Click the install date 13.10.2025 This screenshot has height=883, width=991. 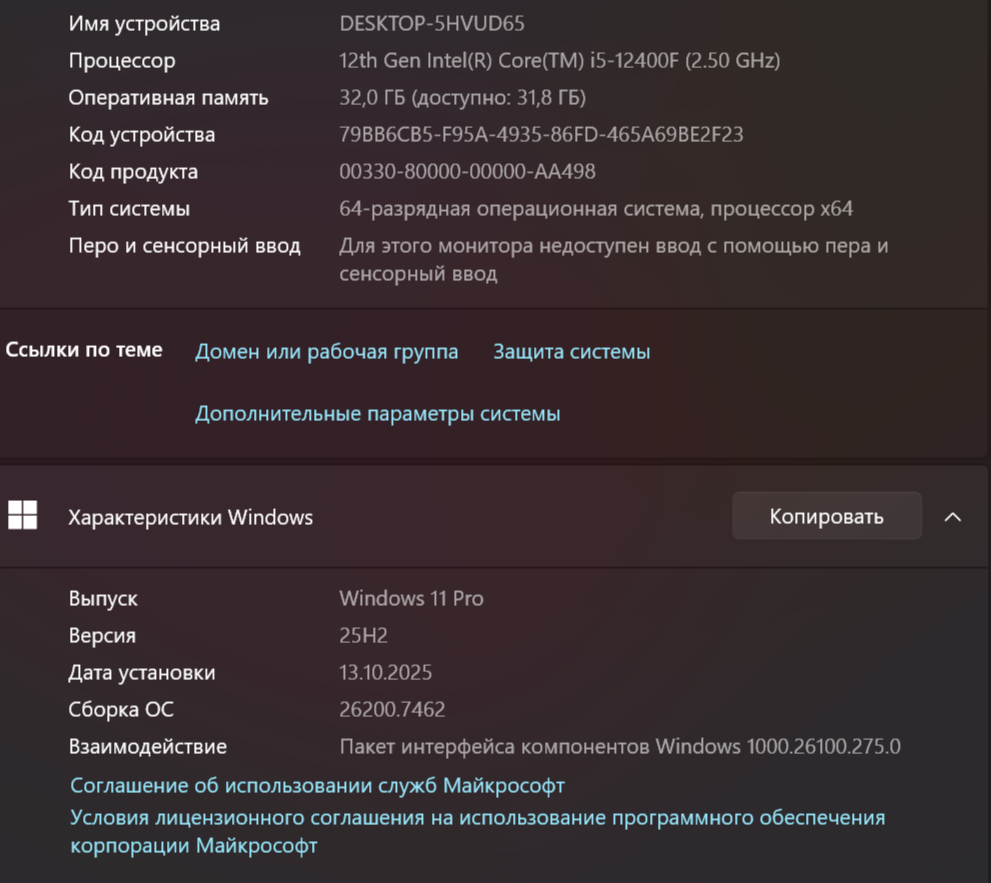click(x=385, y=673)
